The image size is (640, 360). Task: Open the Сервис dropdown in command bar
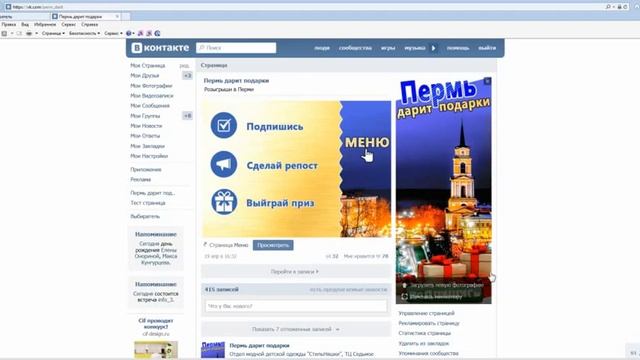113,33
